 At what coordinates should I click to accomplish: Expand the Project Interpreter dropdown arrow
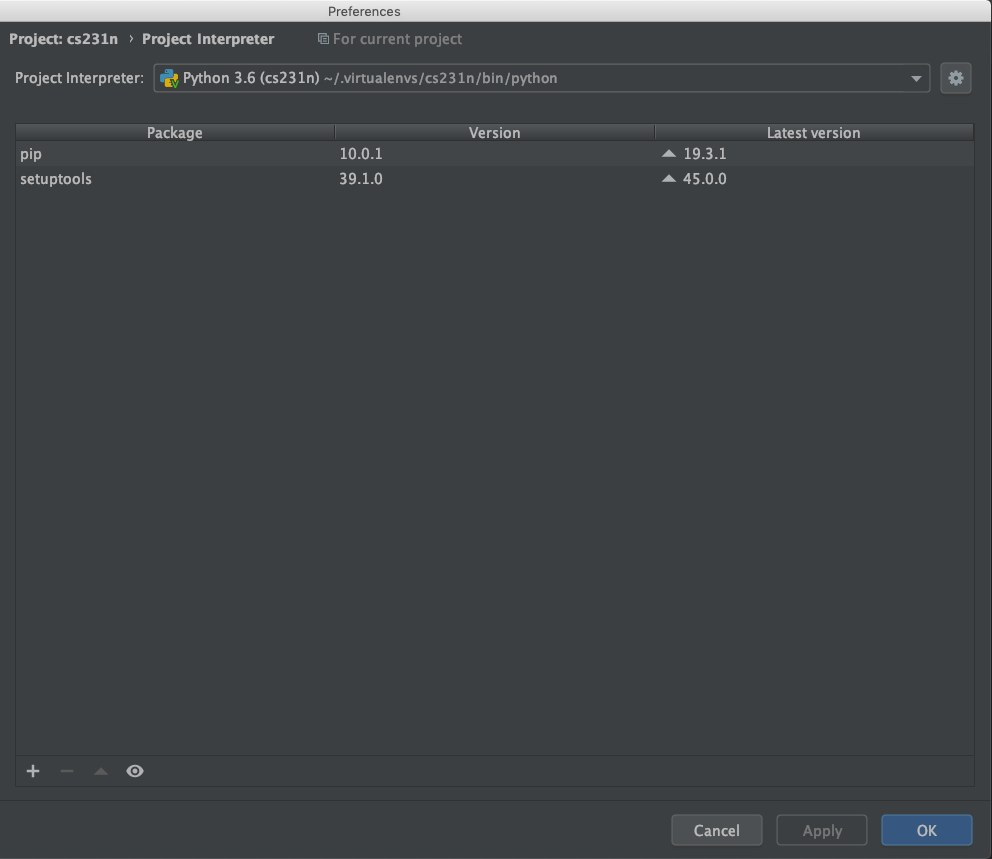[x=915, y=78]
